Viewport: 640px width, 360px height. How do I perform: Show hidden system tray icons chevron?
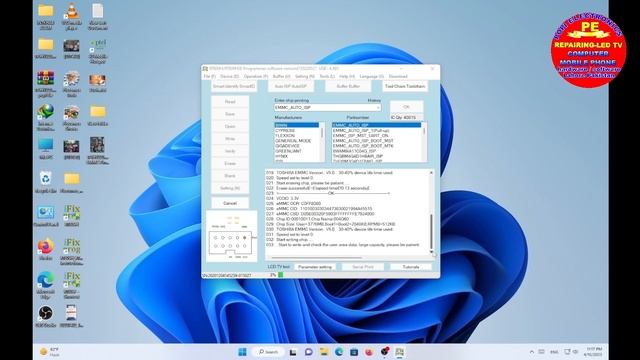(531, 352)
